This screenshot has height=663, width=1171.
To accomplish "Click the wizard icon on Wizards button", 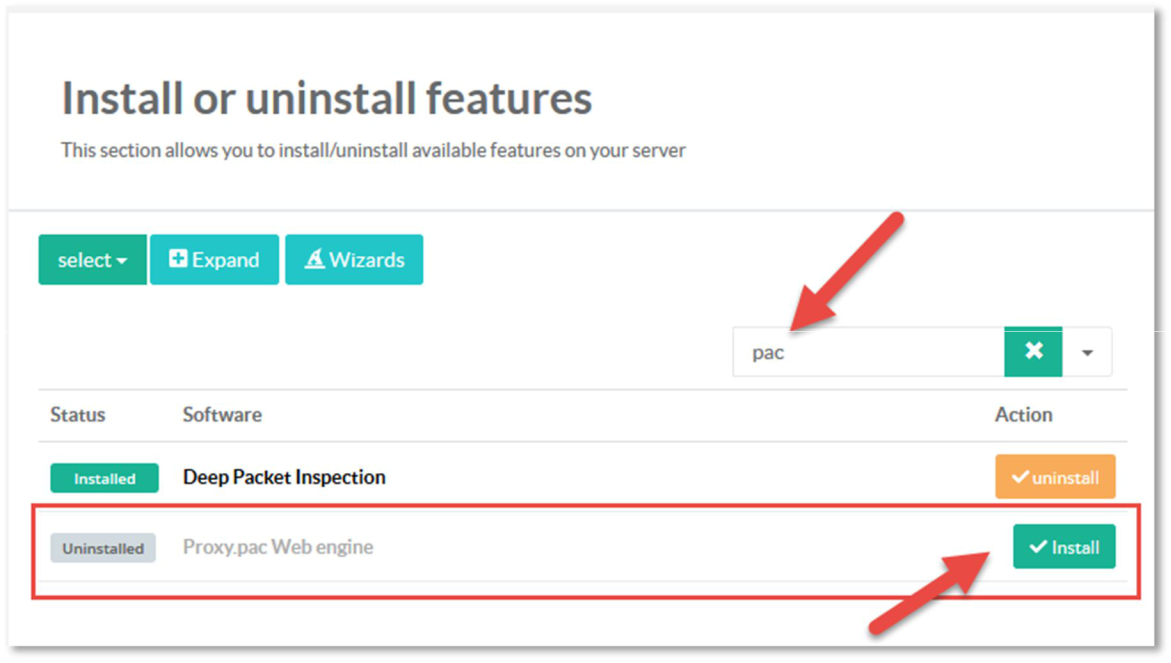I will pos(315,259).
